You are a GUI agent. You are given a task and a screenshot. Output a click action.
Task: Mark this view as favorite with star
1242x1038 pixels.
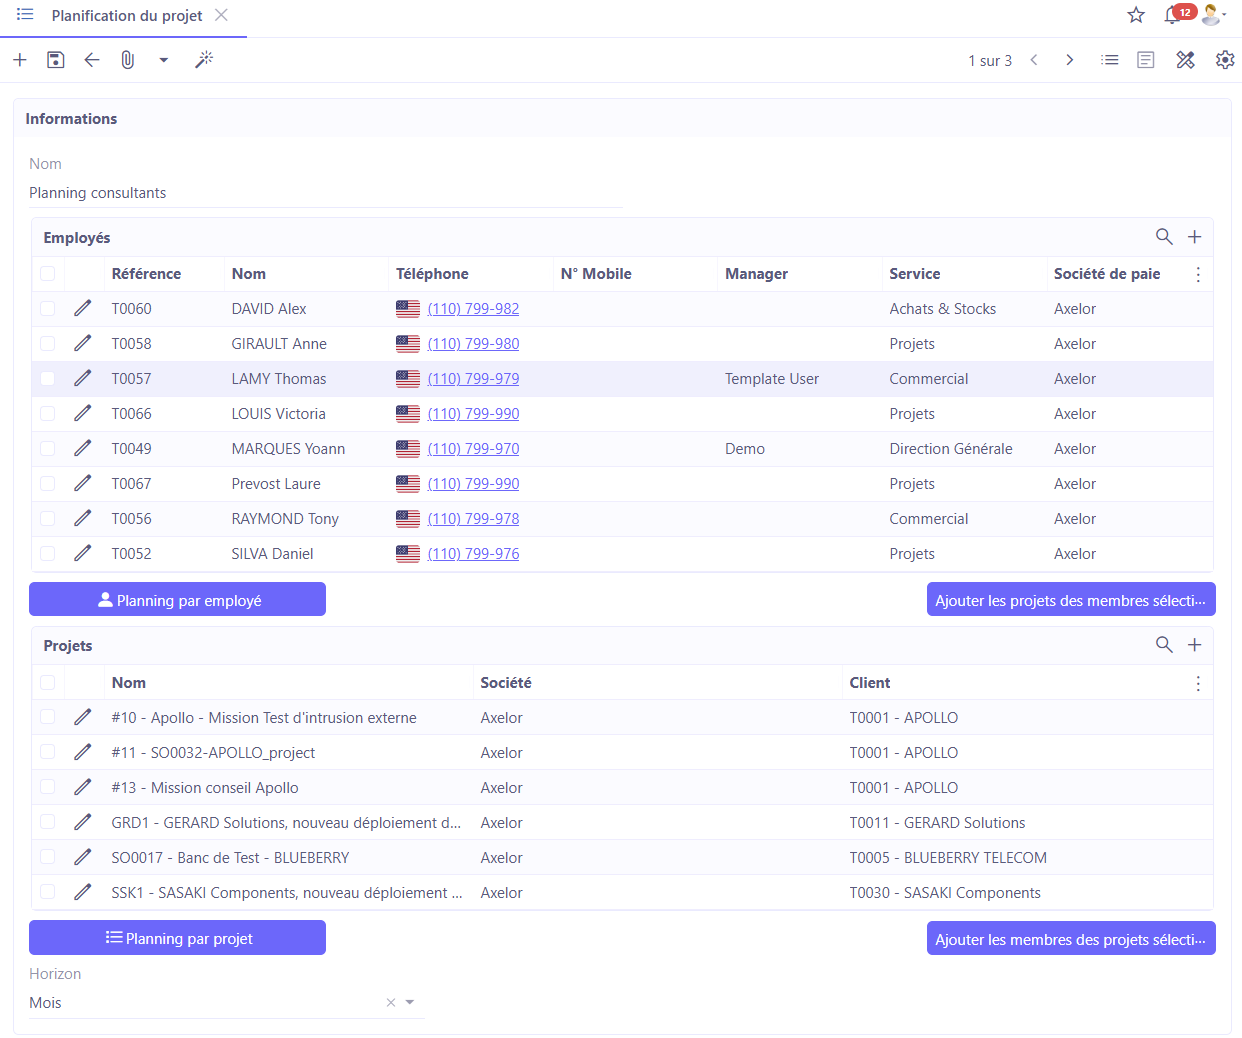click(1136, 15)
